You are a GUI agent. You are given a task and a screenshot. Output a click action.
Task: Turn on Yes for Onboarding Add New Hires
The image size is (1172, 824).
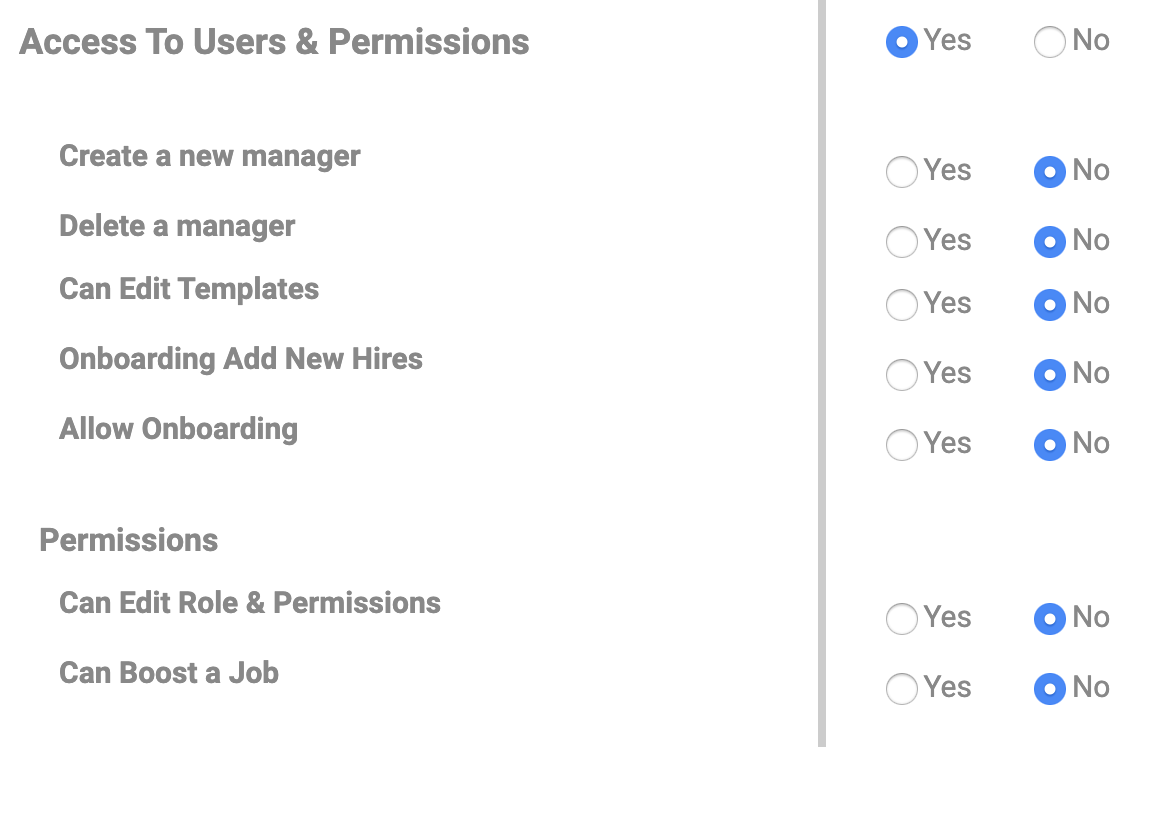(x=902, y=375)
